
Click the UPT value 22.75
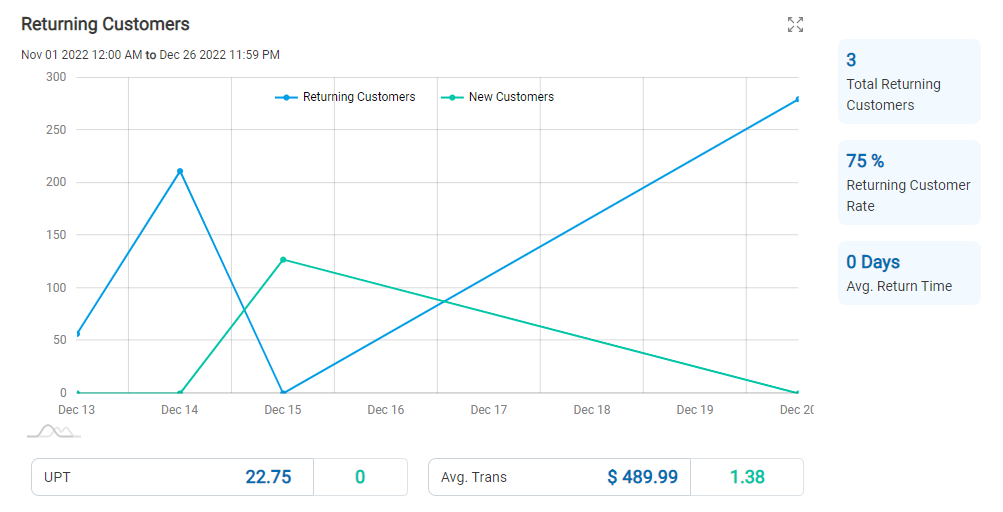coord(268,477)
